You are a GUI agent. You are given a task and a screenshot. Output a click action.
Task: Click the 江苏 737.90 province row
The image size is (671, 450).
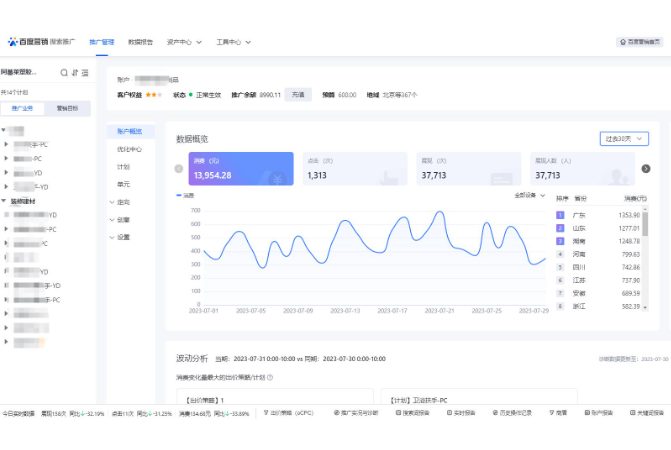pyautogui.click(x=598, y=280)
